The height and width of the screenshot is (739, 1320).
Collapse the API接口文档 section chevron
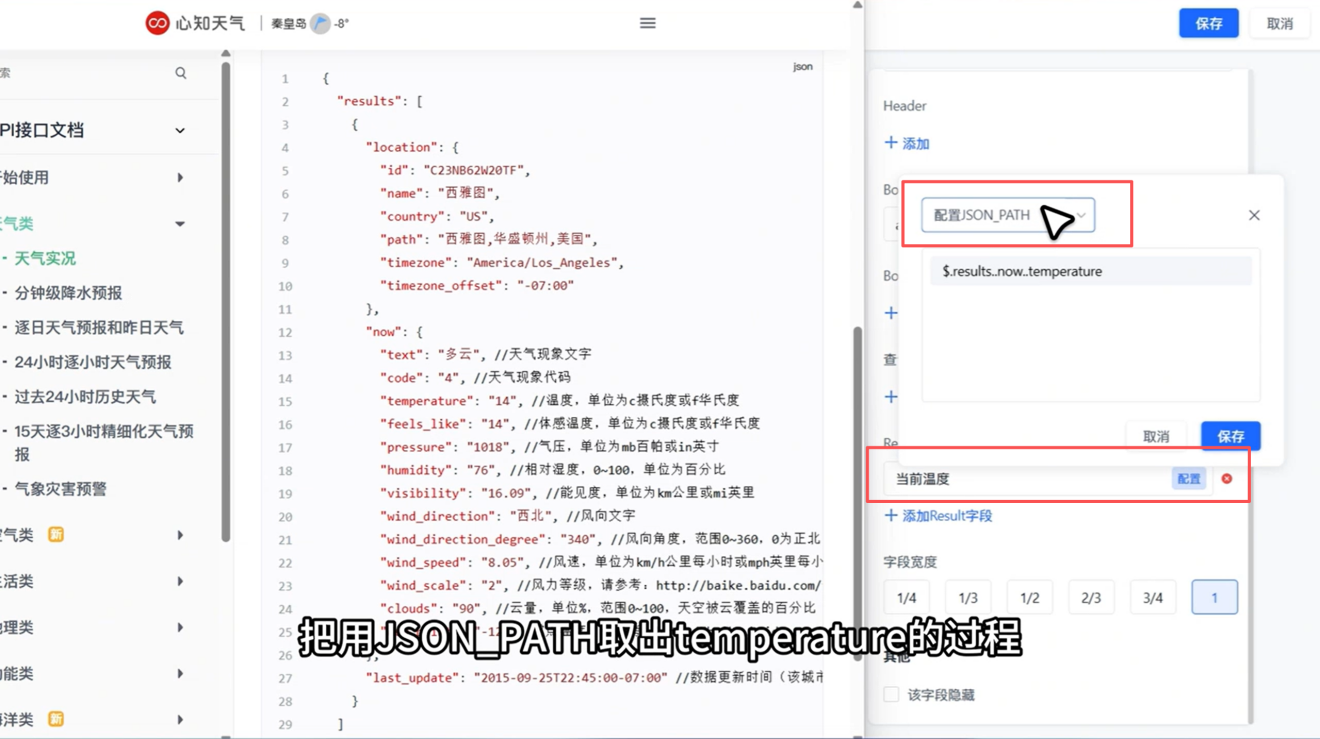[180, 131]
